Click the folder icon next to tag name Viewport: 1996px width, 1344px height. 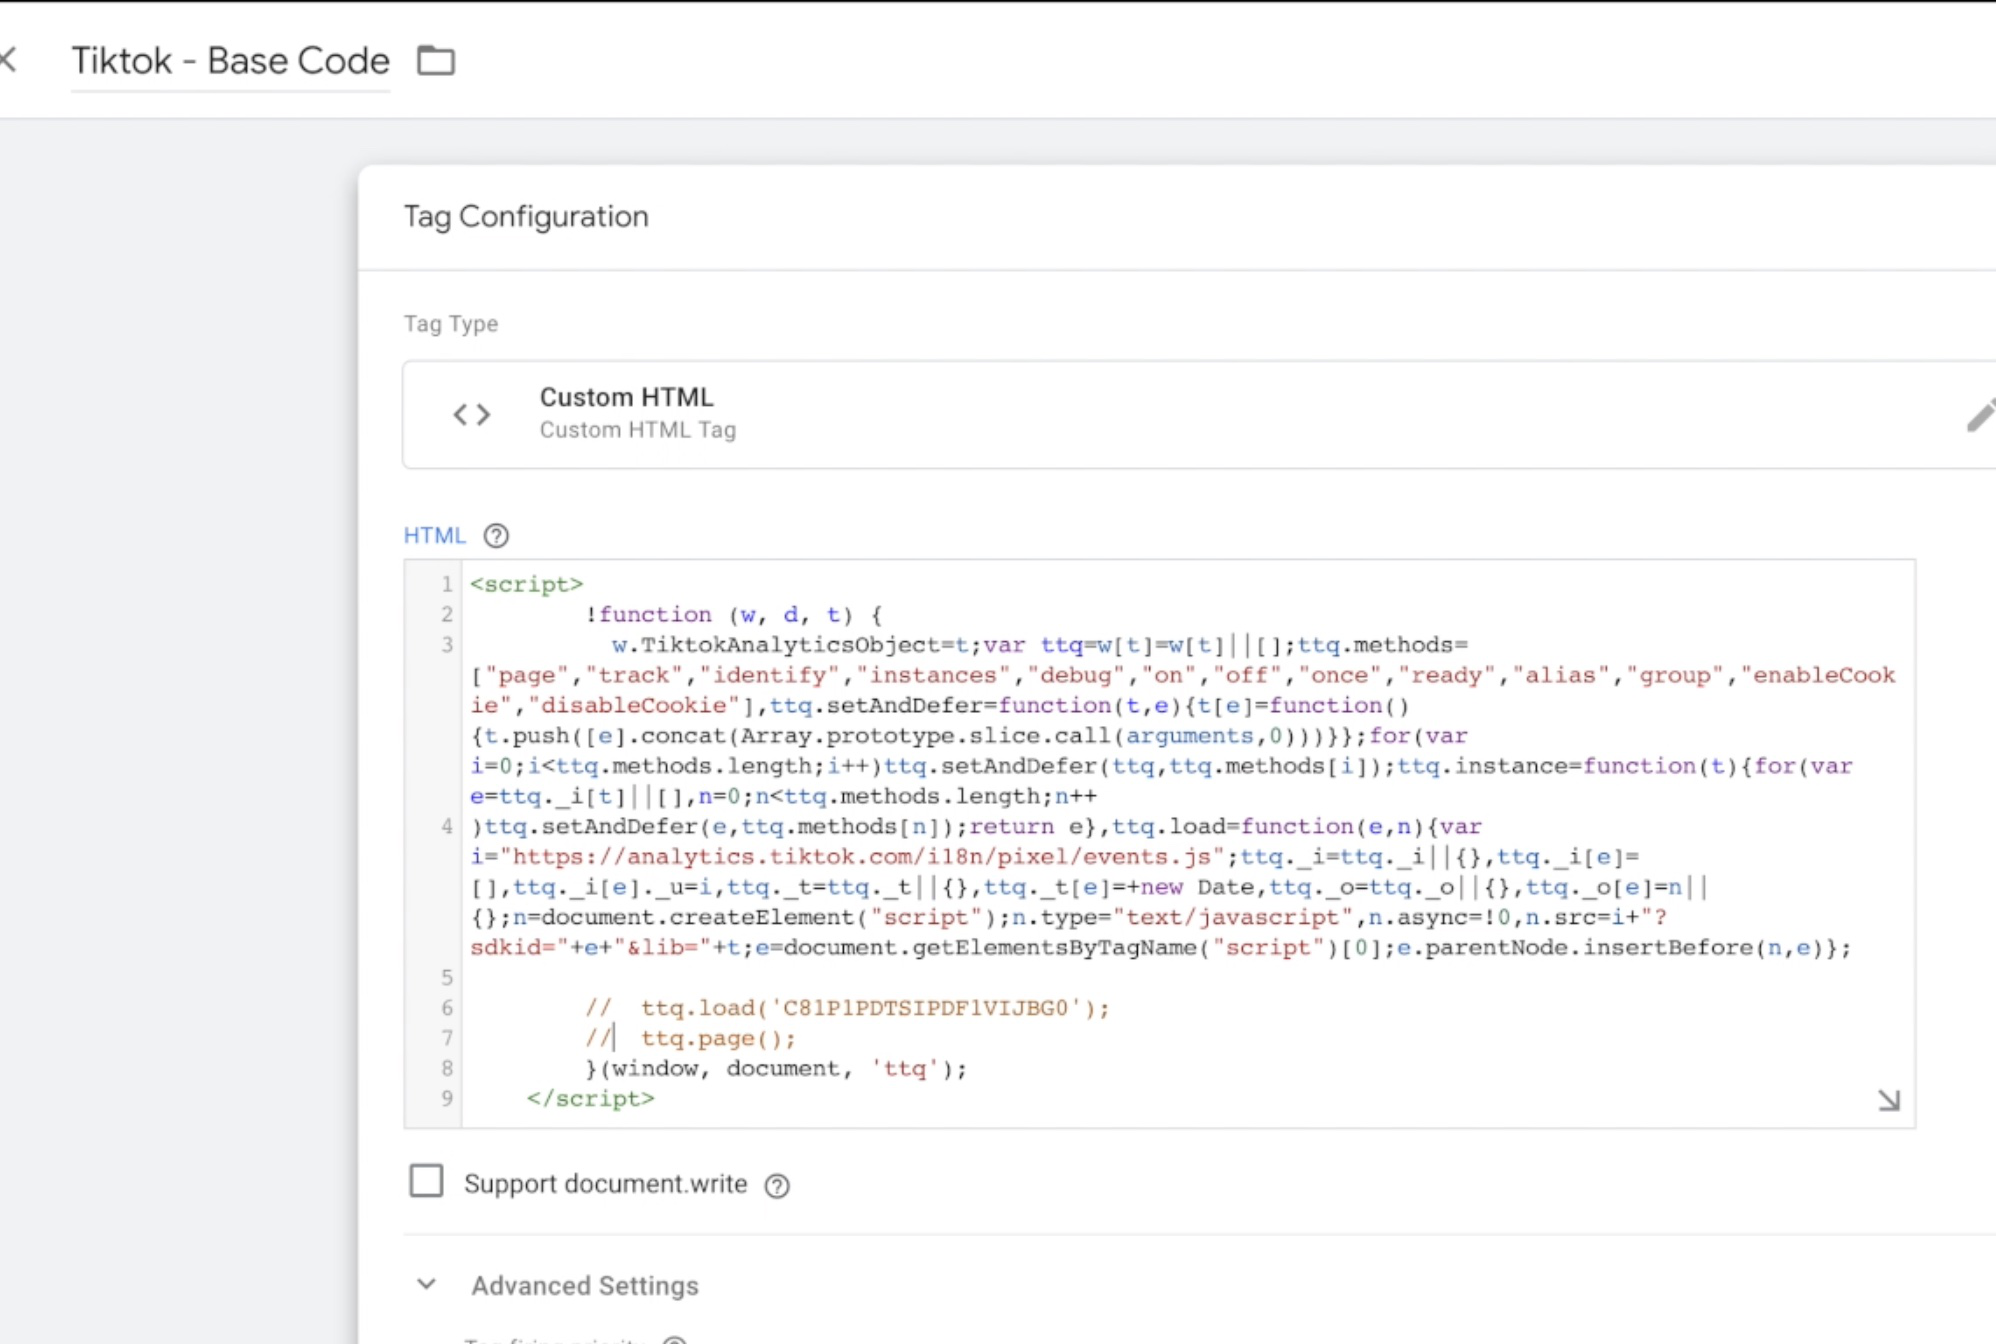tap(436, 61)
